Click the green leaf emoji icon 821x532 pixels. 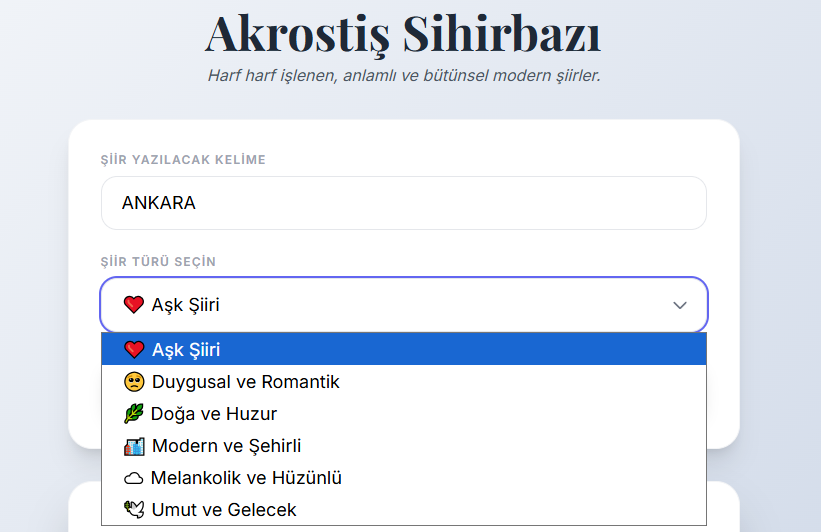134,414
